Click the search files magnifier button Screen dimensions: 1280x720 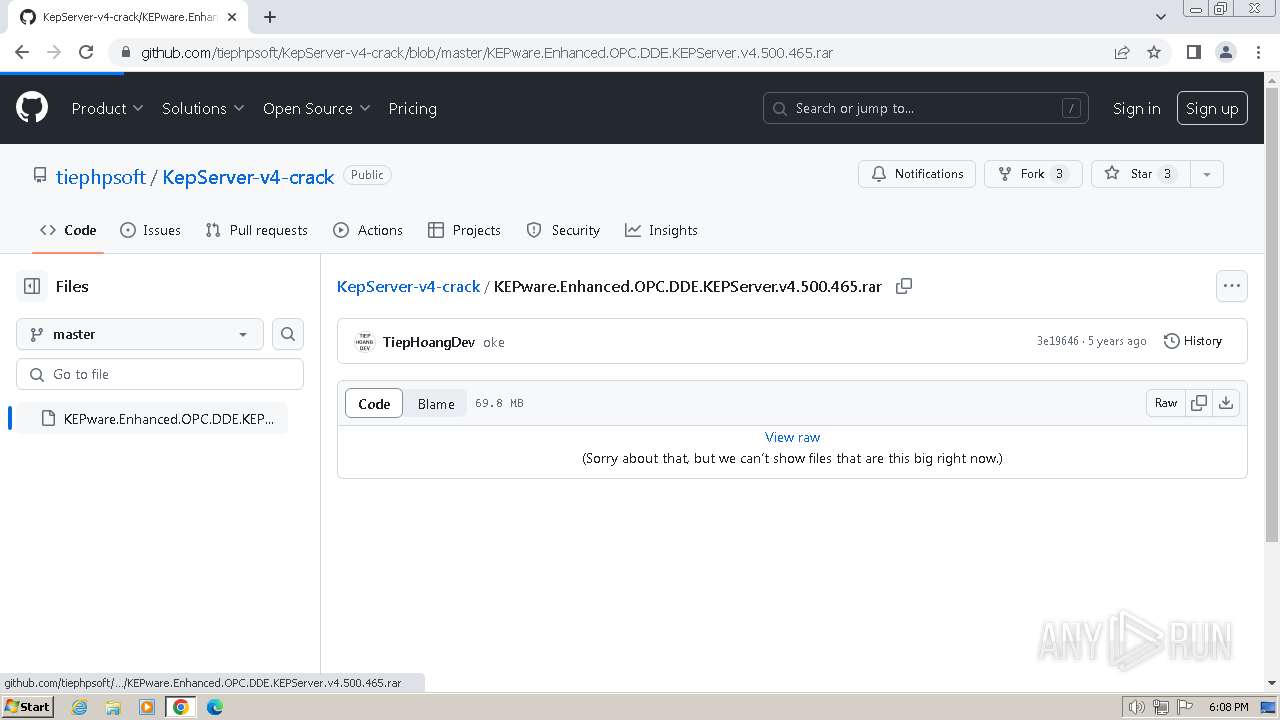coord(288,334)
